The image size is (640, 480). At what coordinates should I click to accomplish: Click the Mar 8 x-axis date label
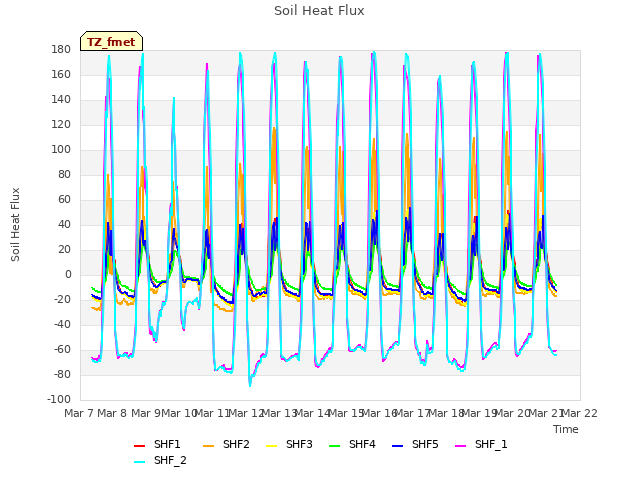[x=112, y=413]
